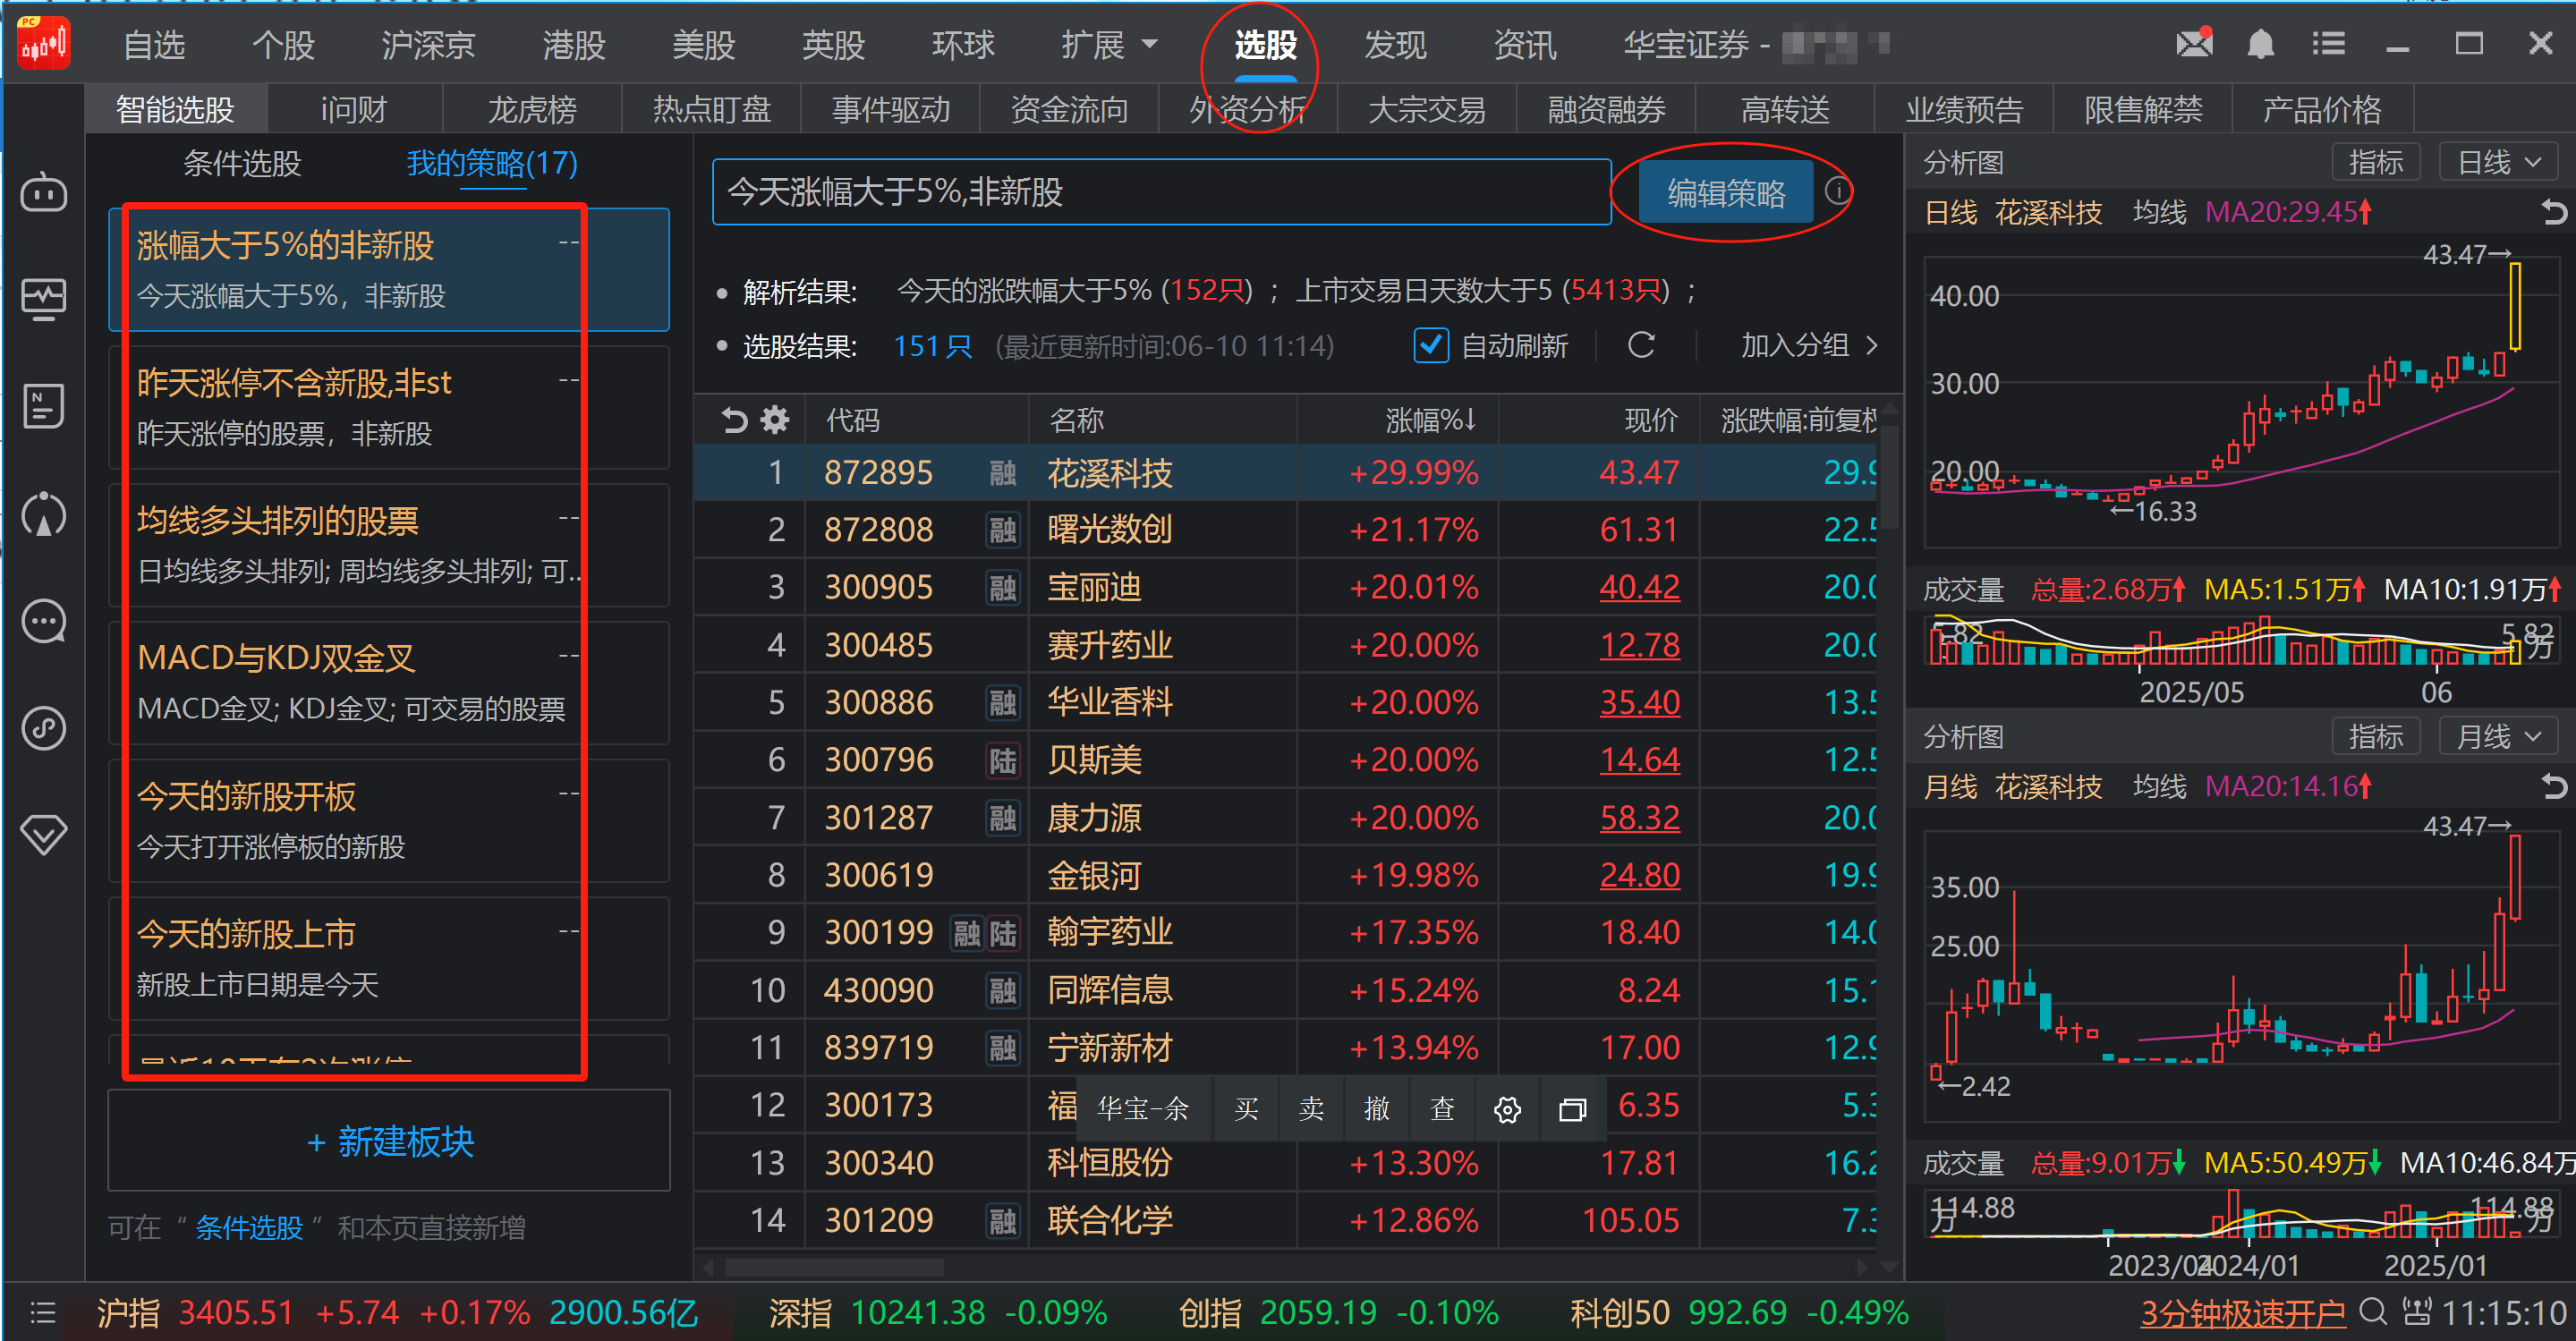Click the red app logo icon
Screen dimensions: 2576x1341
(44, 43)
